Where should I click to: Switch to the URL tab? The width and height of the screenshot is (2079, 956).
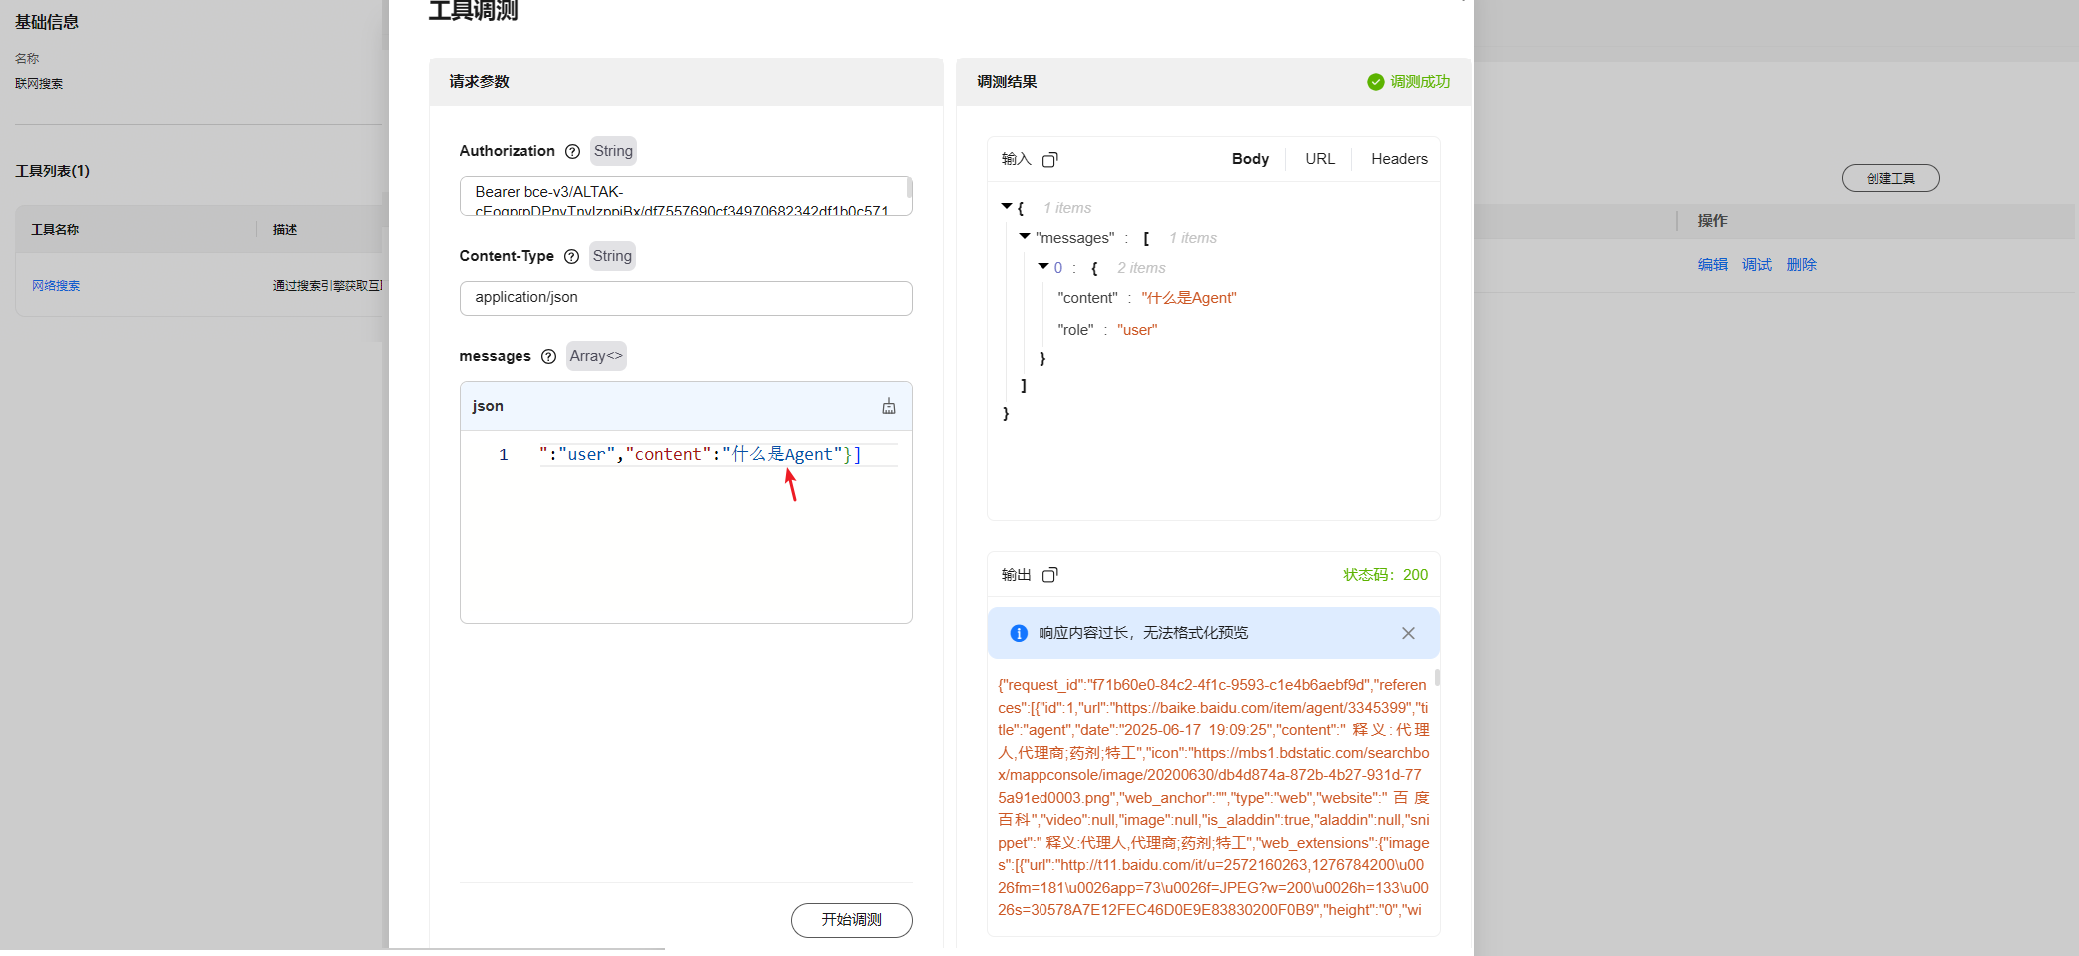coord(1320,159)
